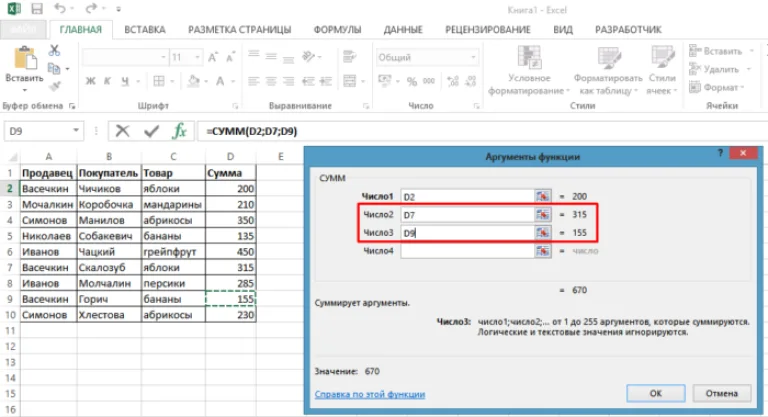768x417 pixels.
Task: Open the Формат cells dropdown
Action: point(718,87)
